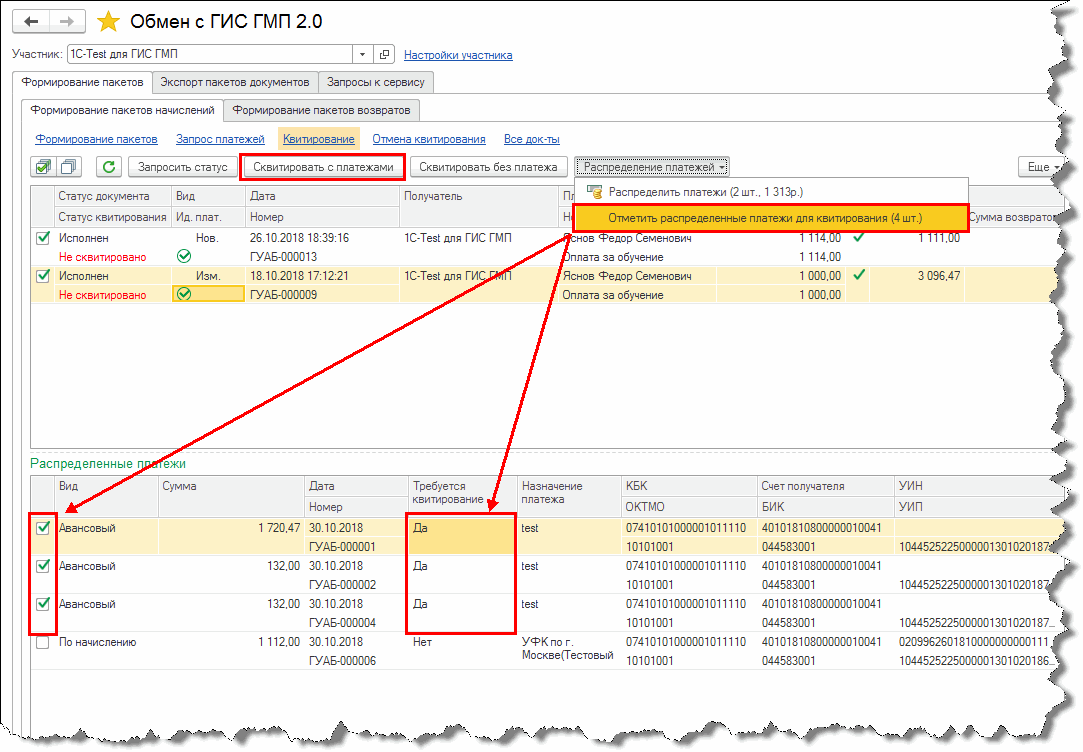Click date 26.10.2018 18:39:16 cell
The height and width of the screenshot is (752, 1083).
click(x=323, y=238)
